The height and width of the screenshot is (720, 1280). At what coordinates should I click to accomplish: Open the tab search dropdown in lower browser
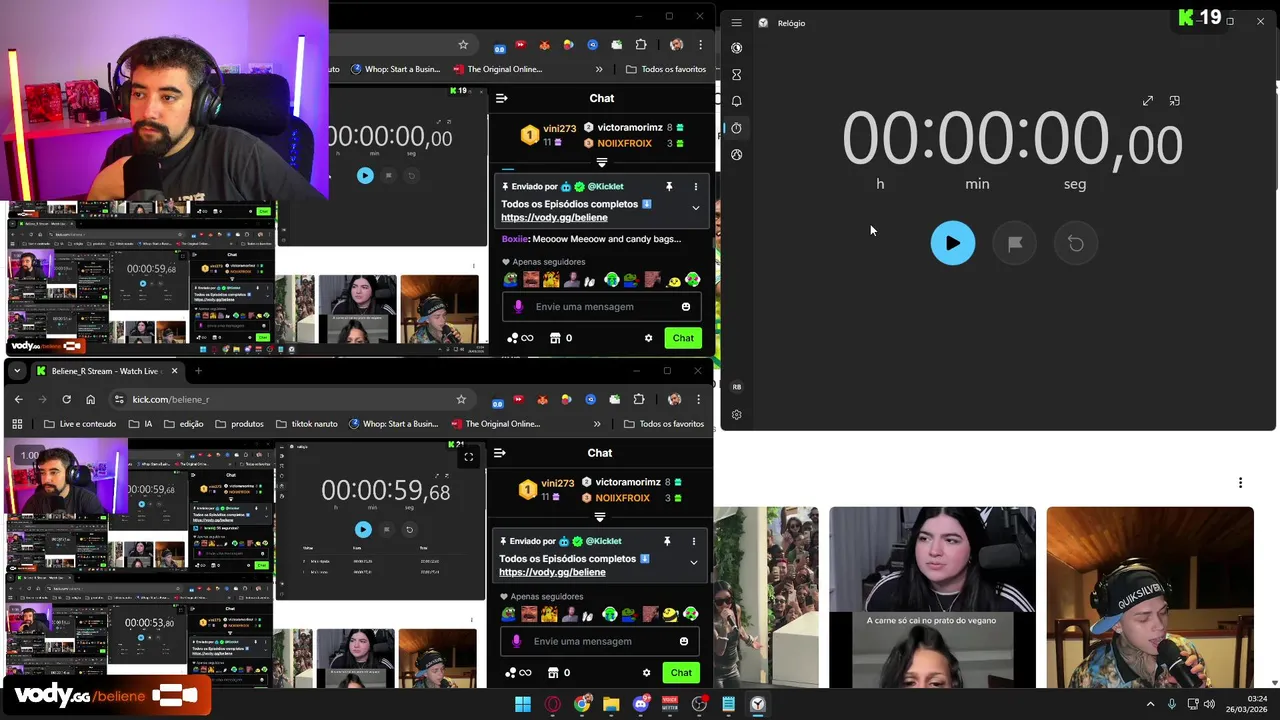point(17,371)
